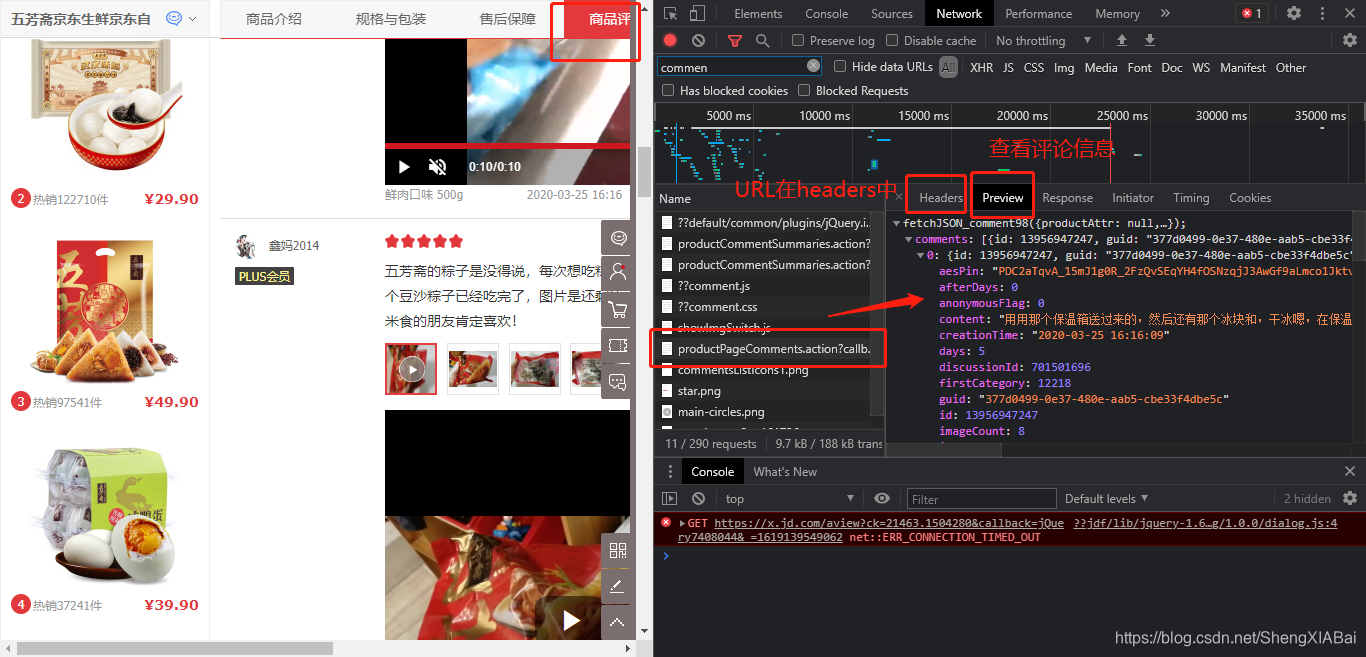Toggle the network filter funnel icon
The width and height of the screenshot is (1366, 657).
point(735,40)
